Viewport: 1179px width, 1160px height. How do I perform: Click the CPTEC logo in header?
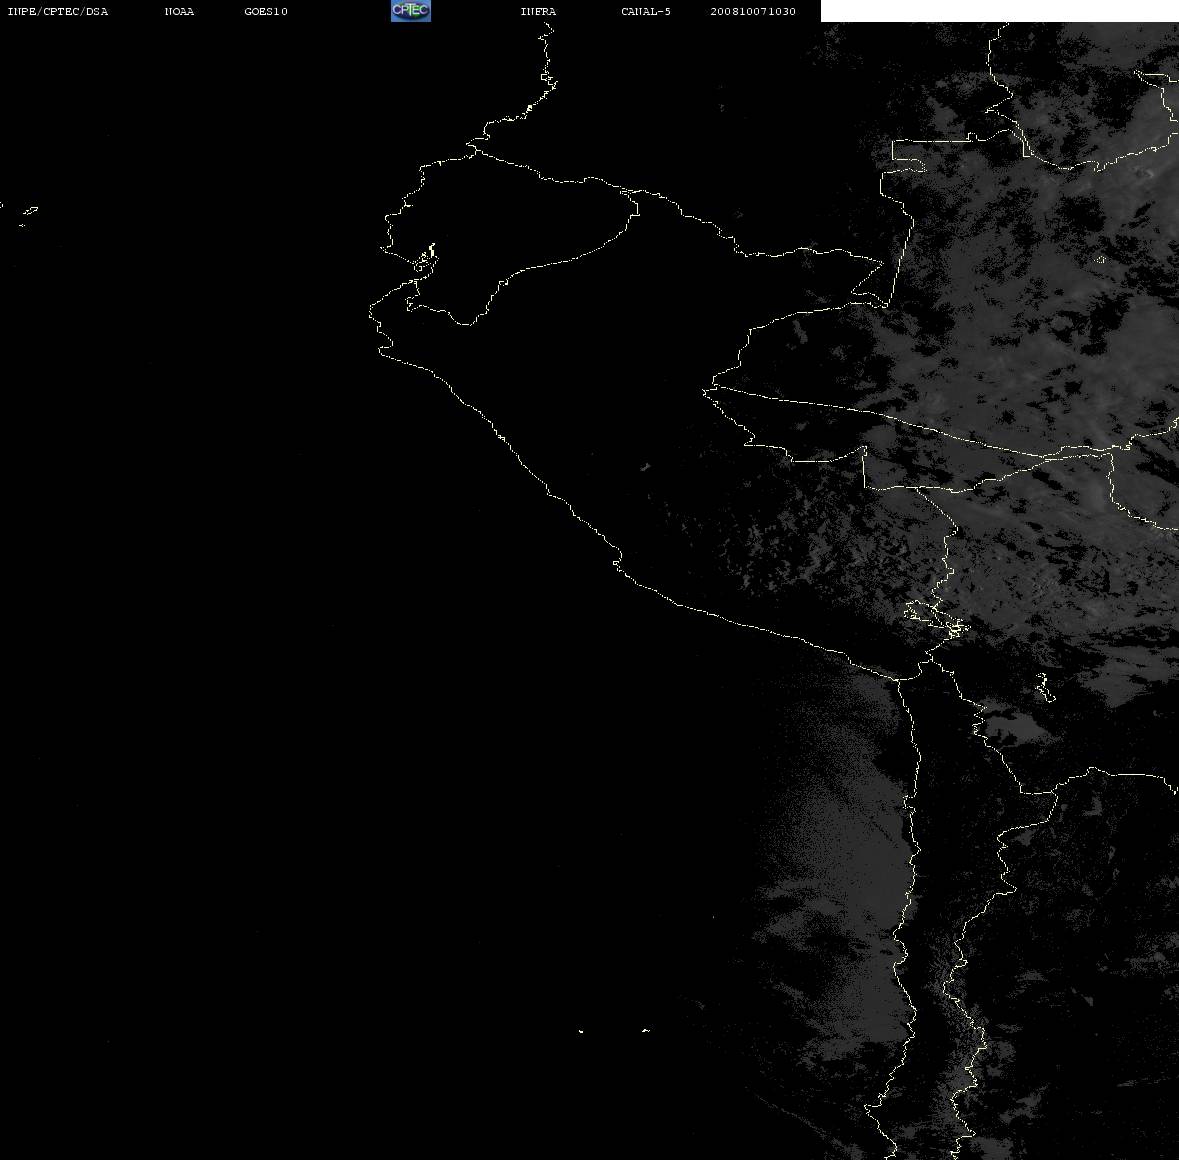pyautogui.click(x=411, y=11)
